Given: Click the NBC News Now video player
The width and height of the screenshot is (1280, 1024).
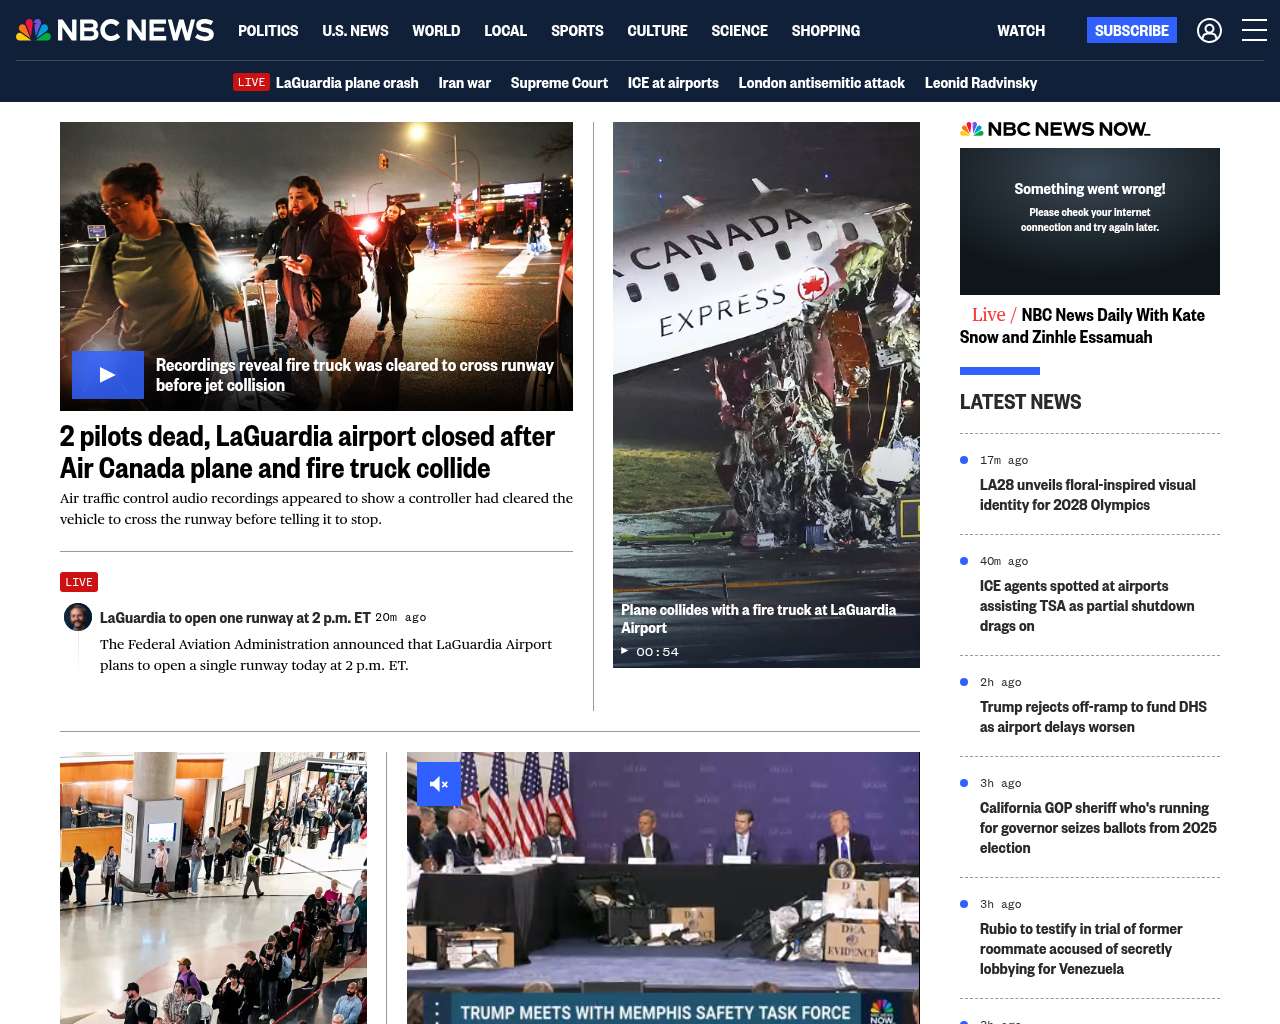Looking at the screenshot, I should 1090,221.
